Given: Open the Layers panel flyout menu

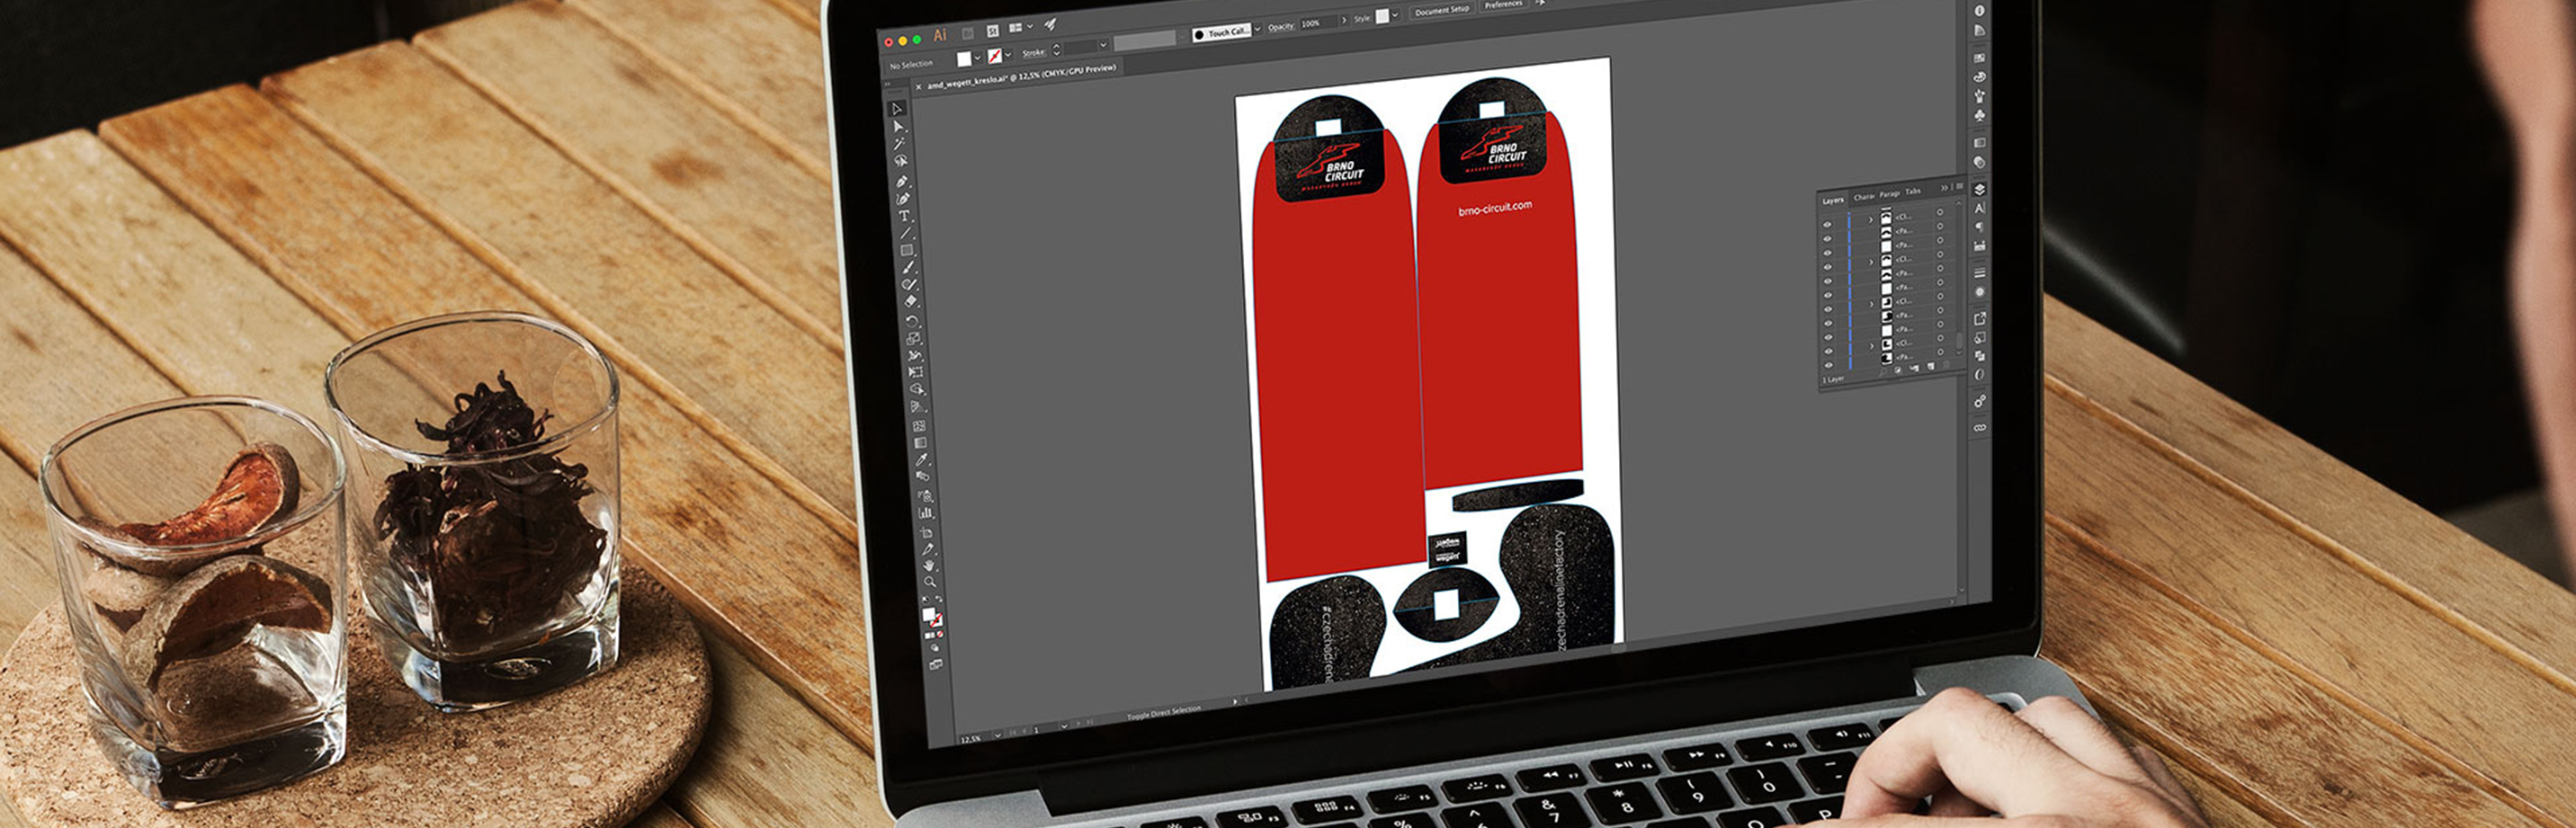Looking at the screenshot, I should [x=1960, y=186].
